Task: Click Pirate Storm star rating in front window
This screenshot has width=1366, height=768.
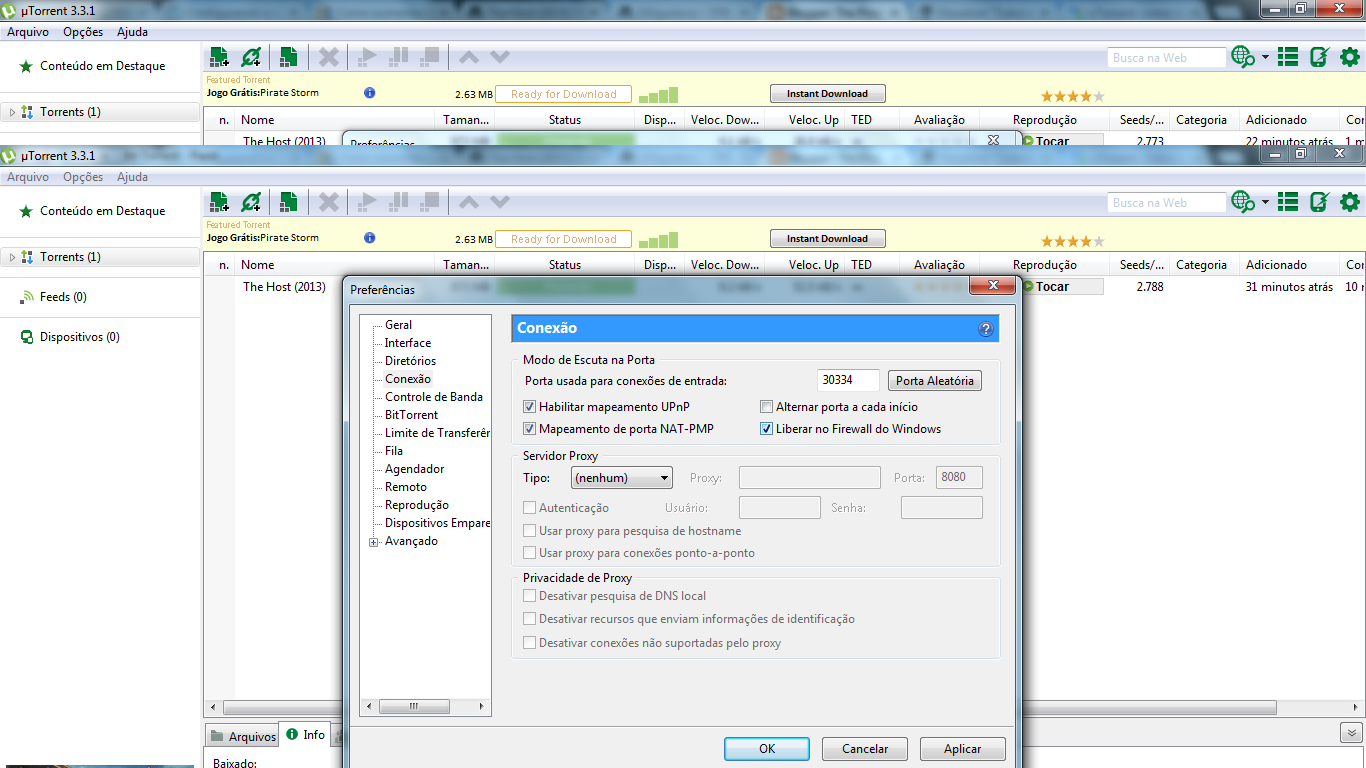Action: click(1072, 240)
